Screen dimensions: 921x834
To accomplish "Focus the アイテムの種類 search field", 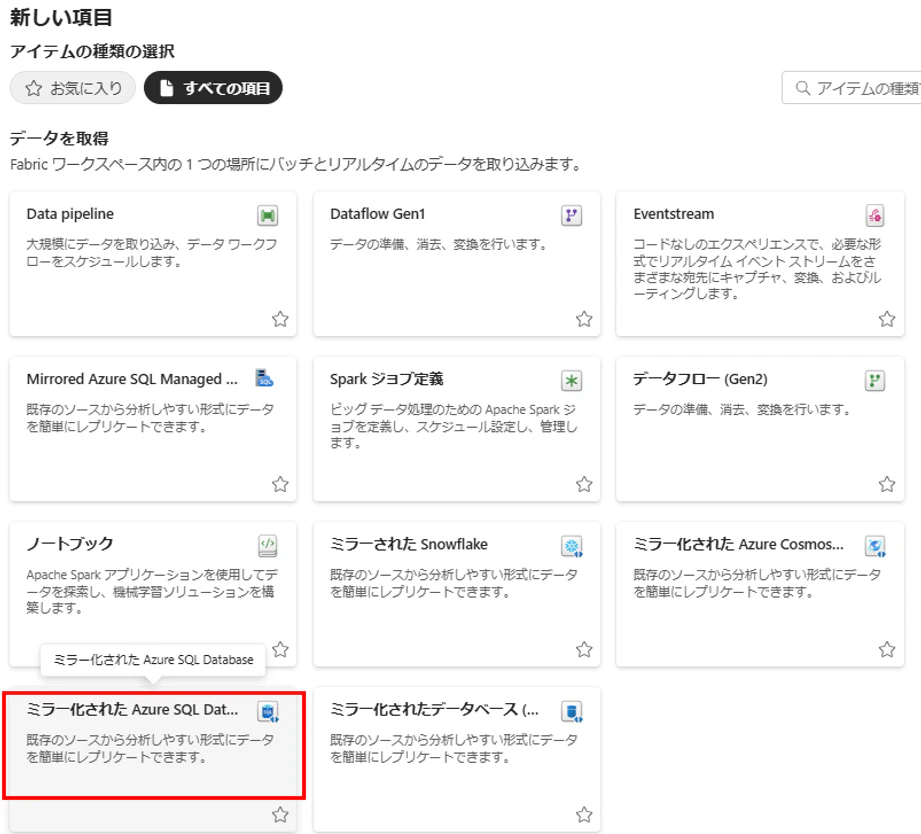I will [x=851, y=88].
